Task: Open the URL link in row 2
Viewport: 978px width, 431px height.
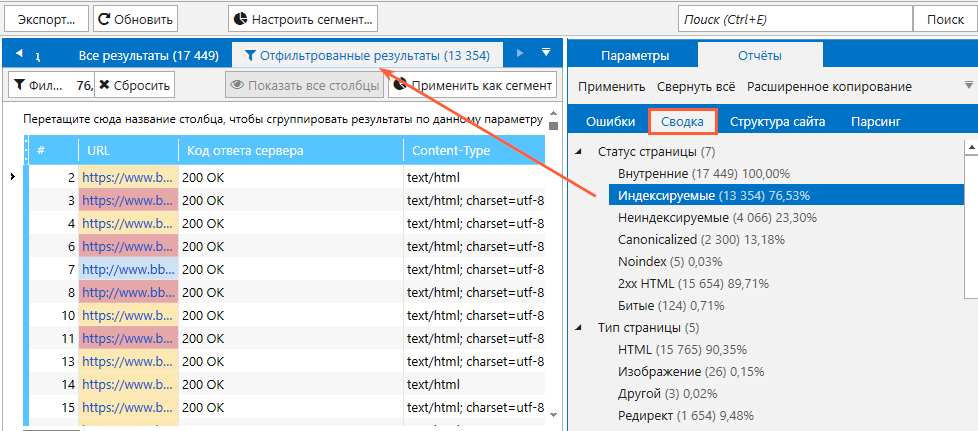Action: click(127, 177)
